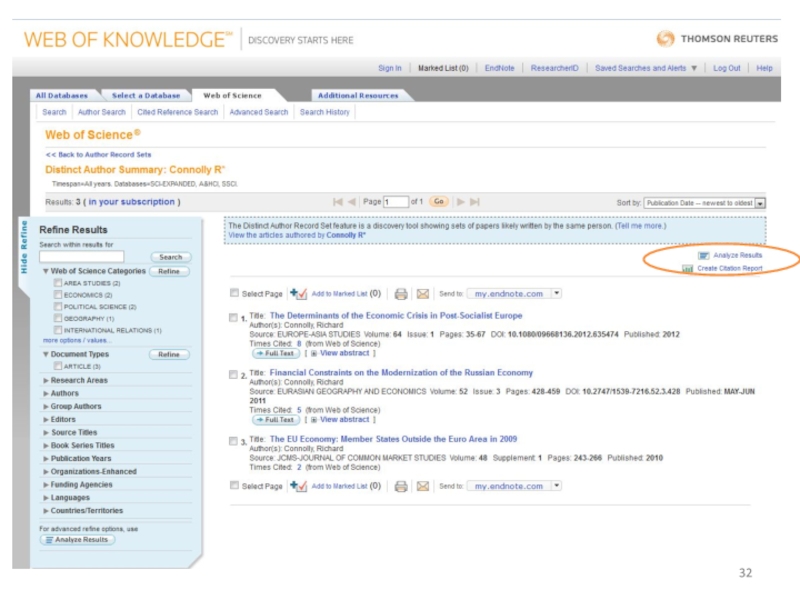Click the Analyze Results icon at top right
Viewport: 800px width, 600px height.
704,255
